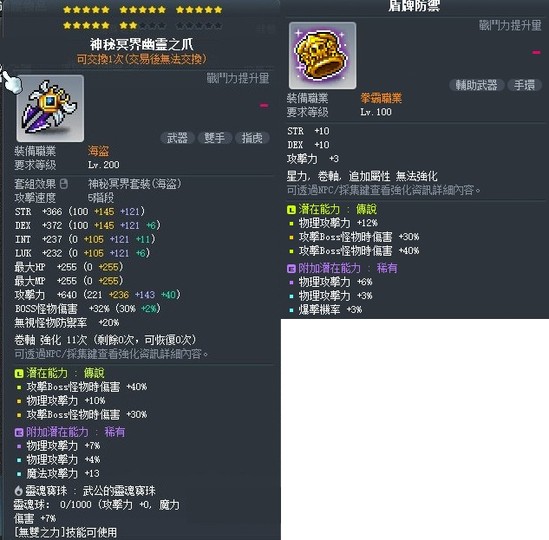Viewport: 549px width, 540px height.
Task: Click the purple additional potential icon on shield tooltip
Action: [x=291, y=268]
